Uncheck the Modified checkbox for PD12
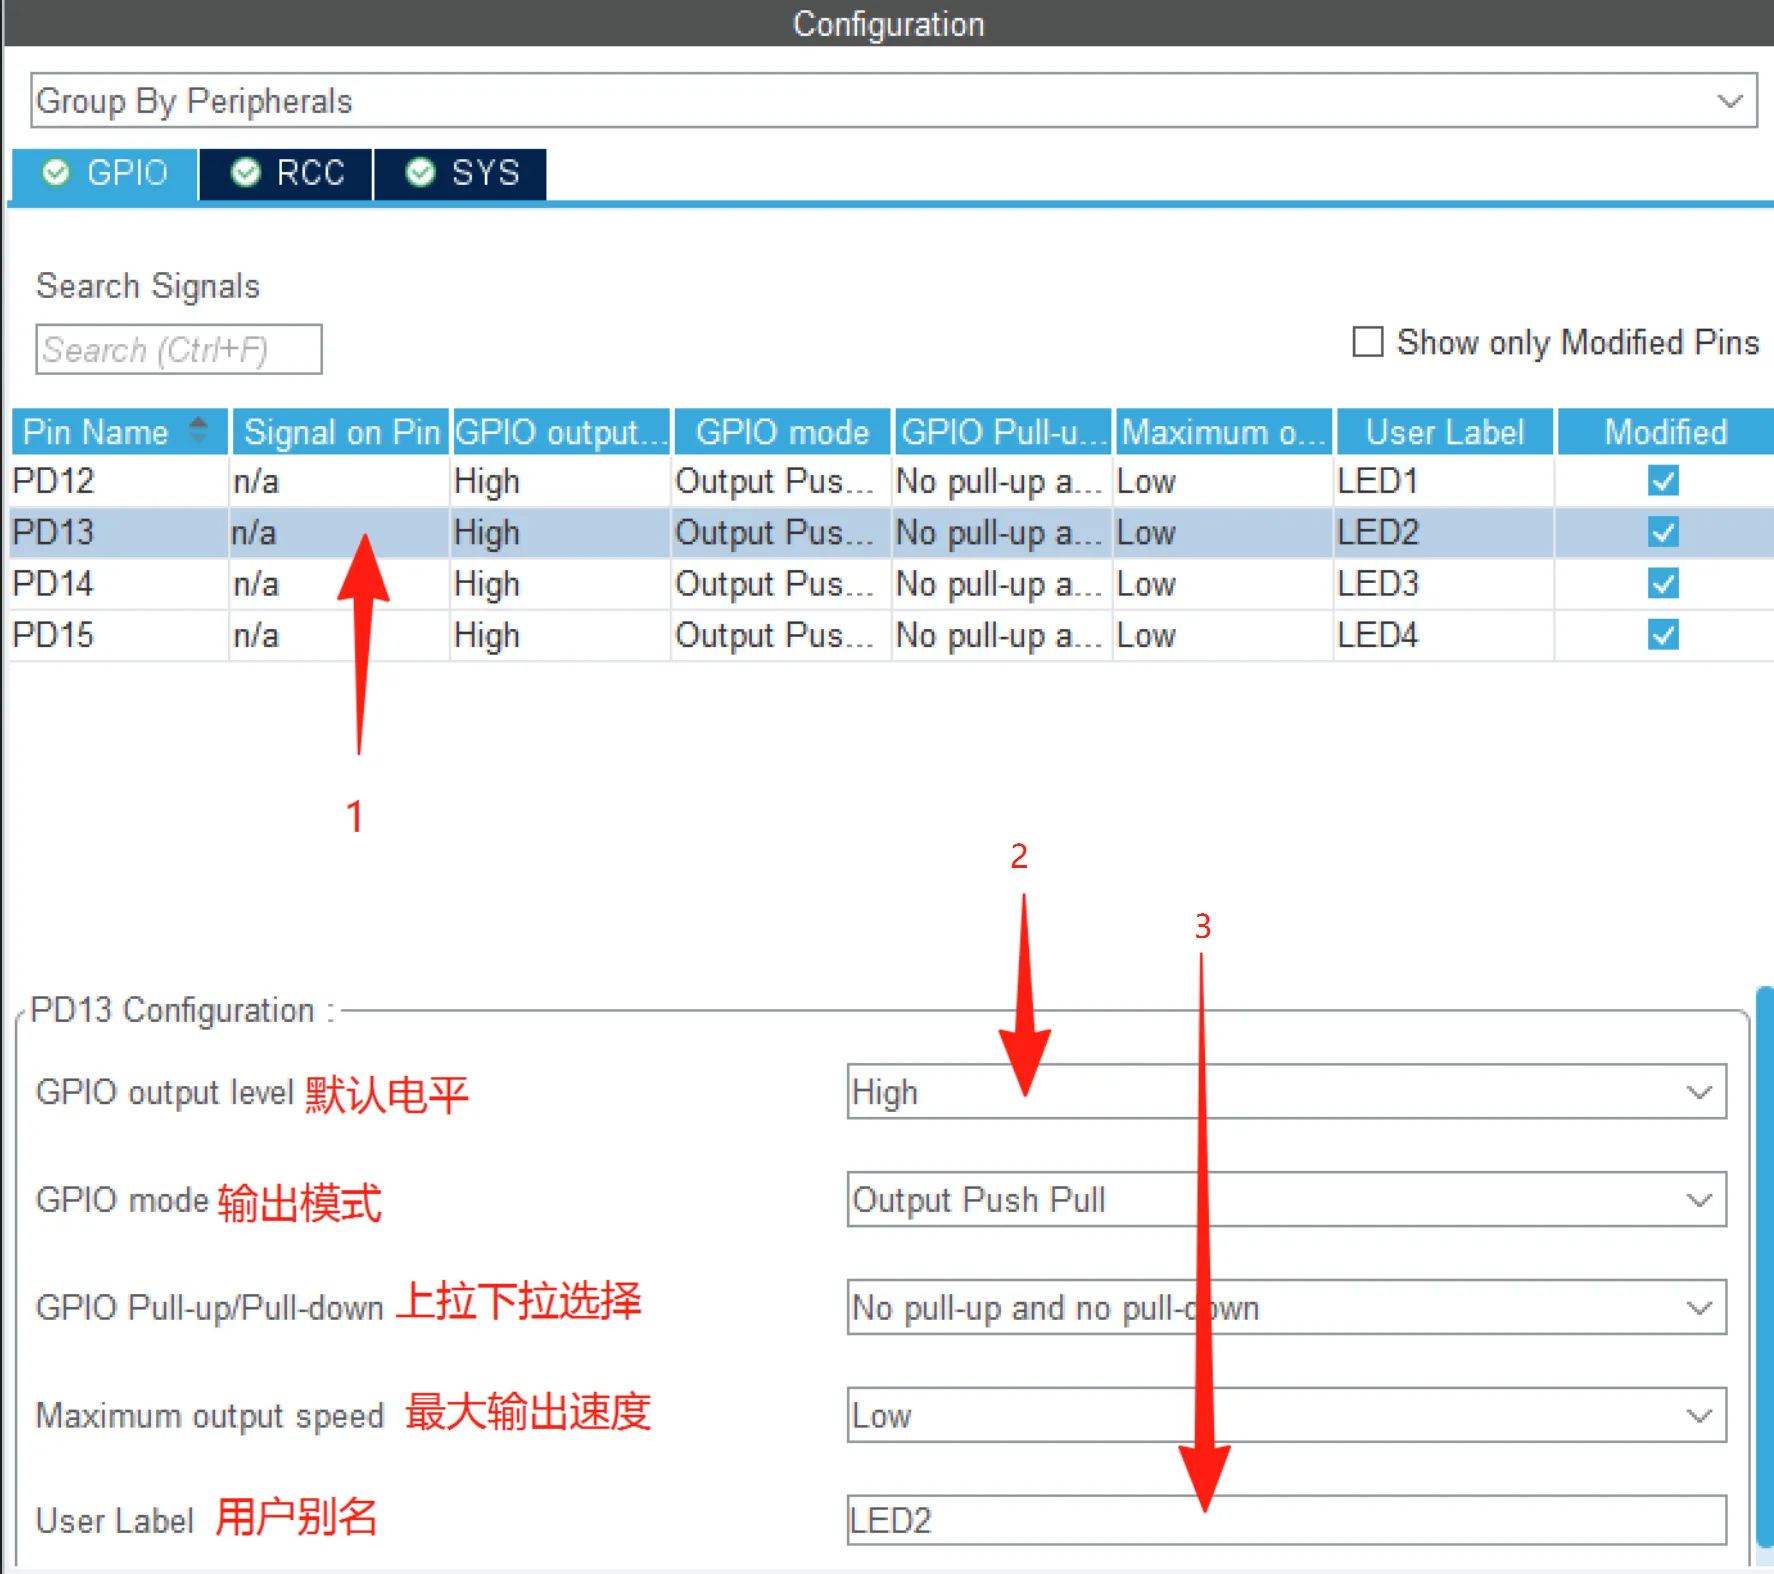This screenshot has width=1774, height=1574. 1662,481
